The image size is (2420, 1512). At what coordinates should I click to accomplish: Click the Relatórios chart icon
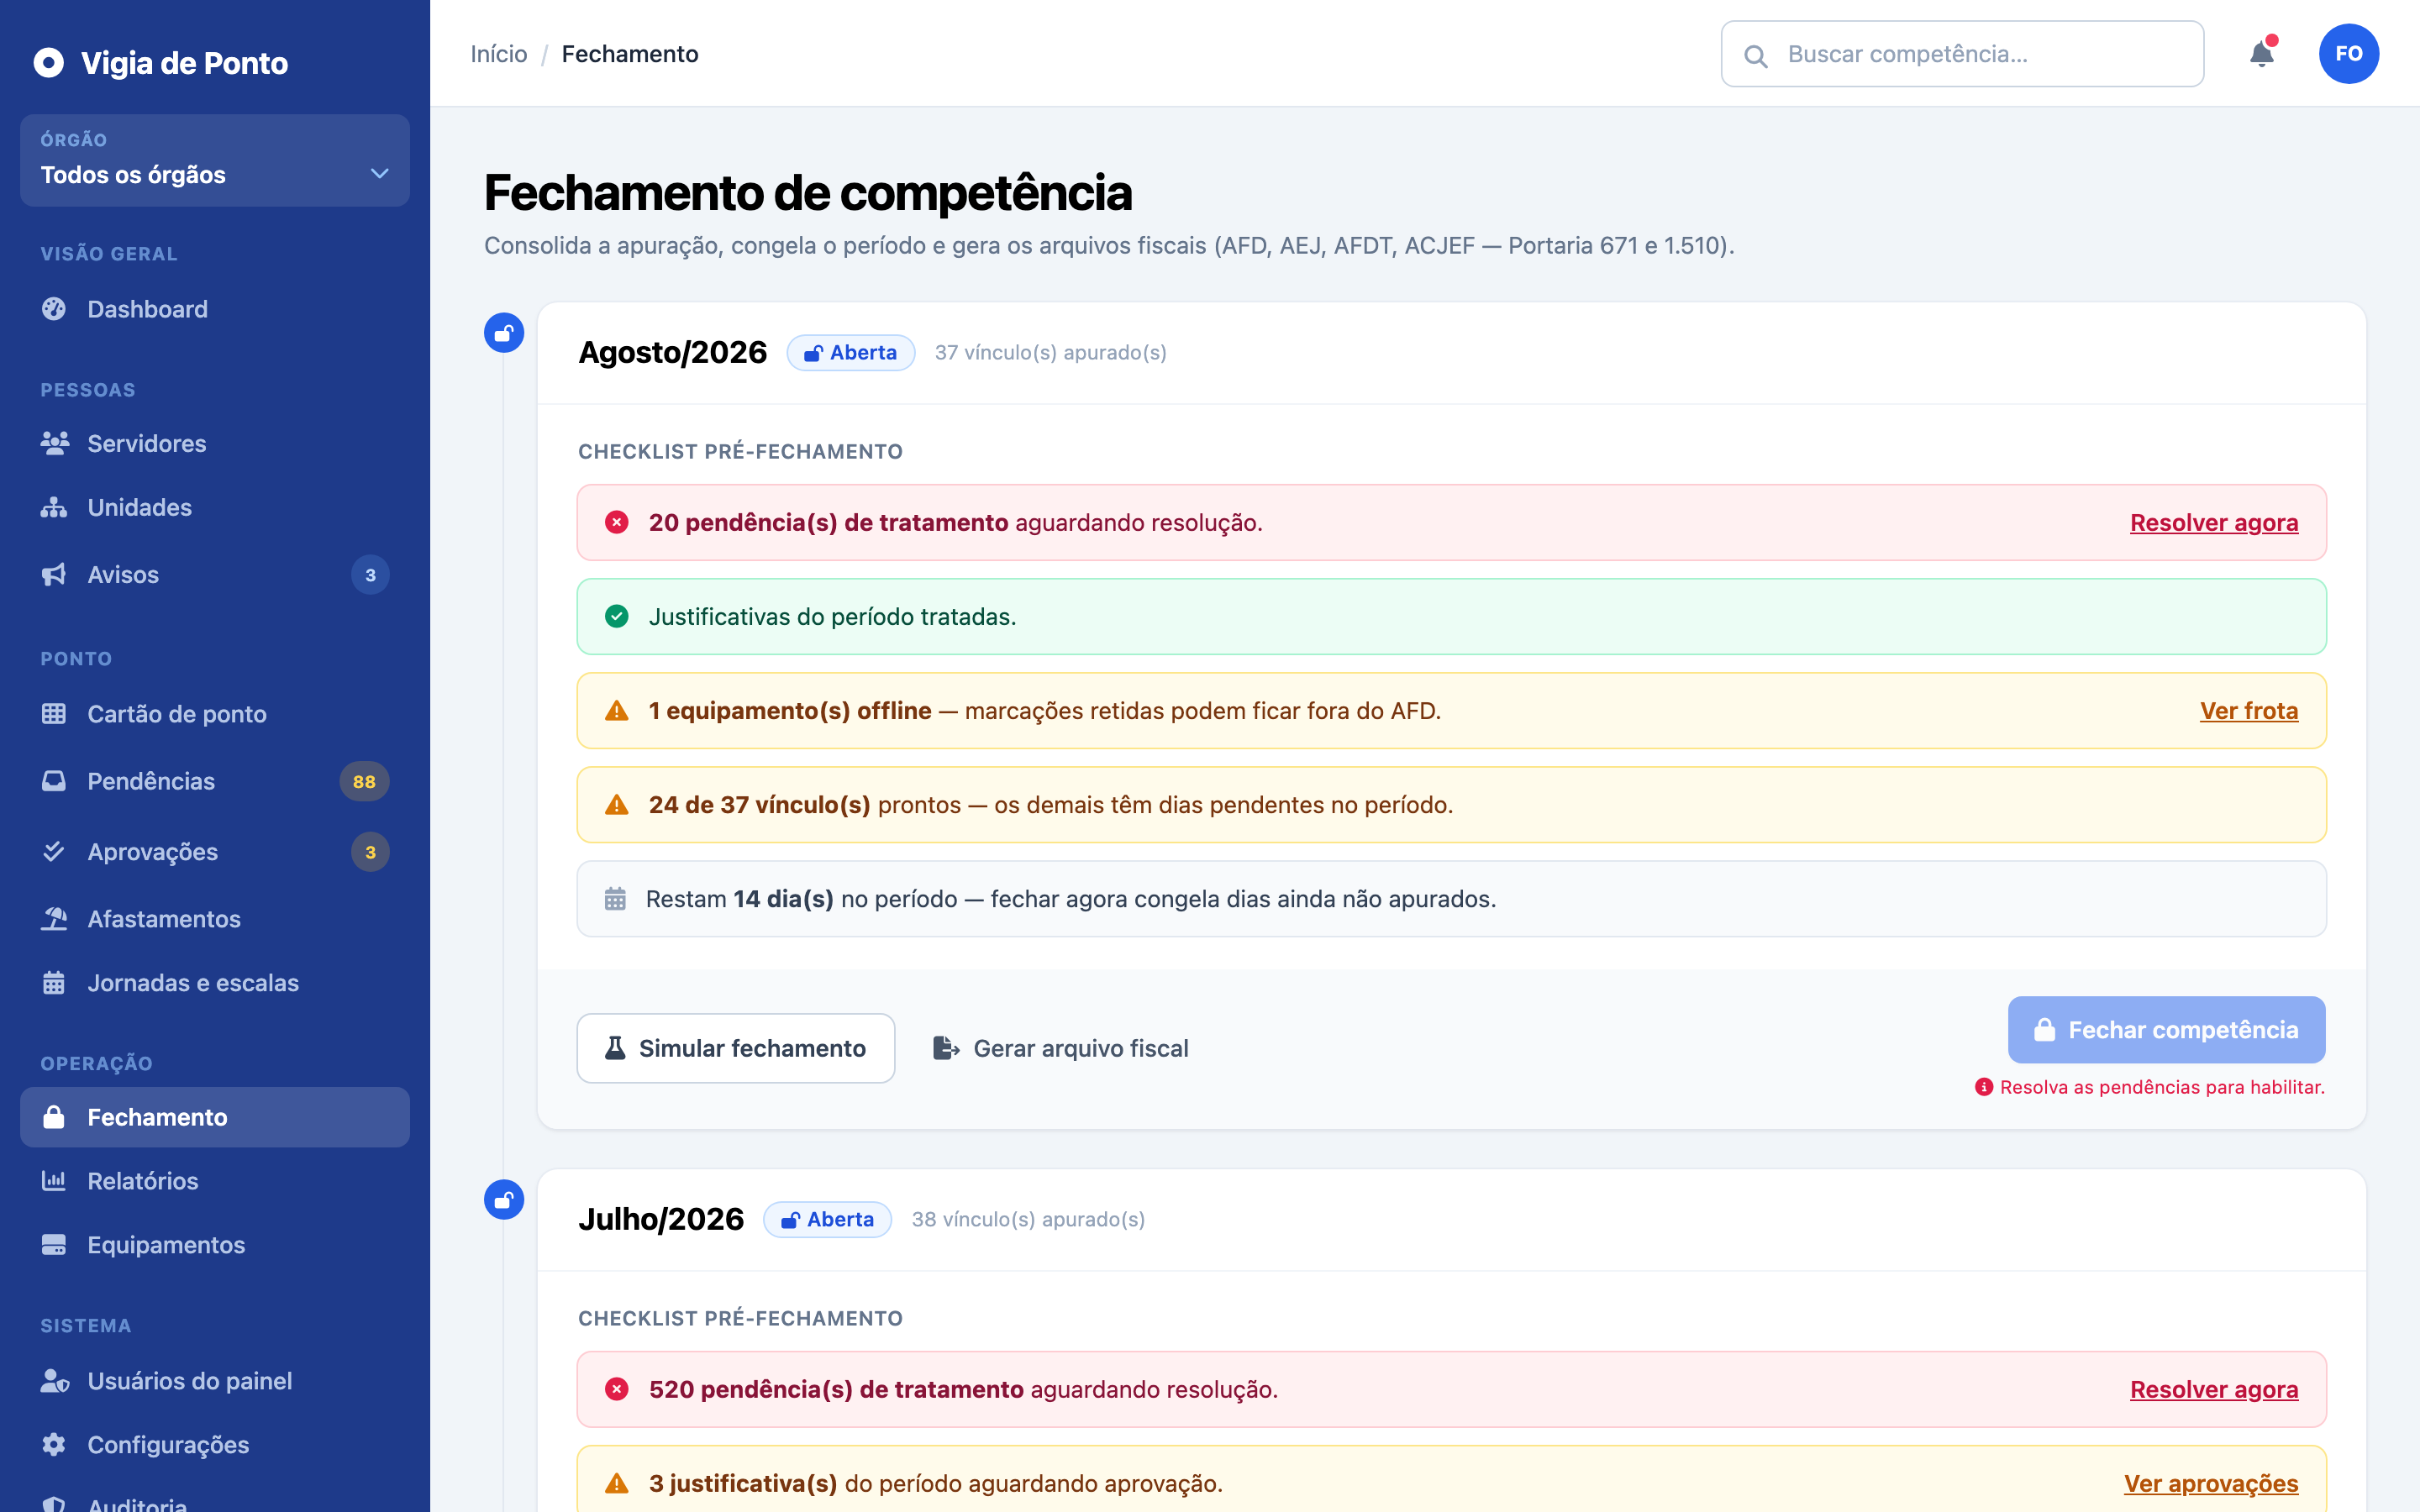tap(54, 1181)
